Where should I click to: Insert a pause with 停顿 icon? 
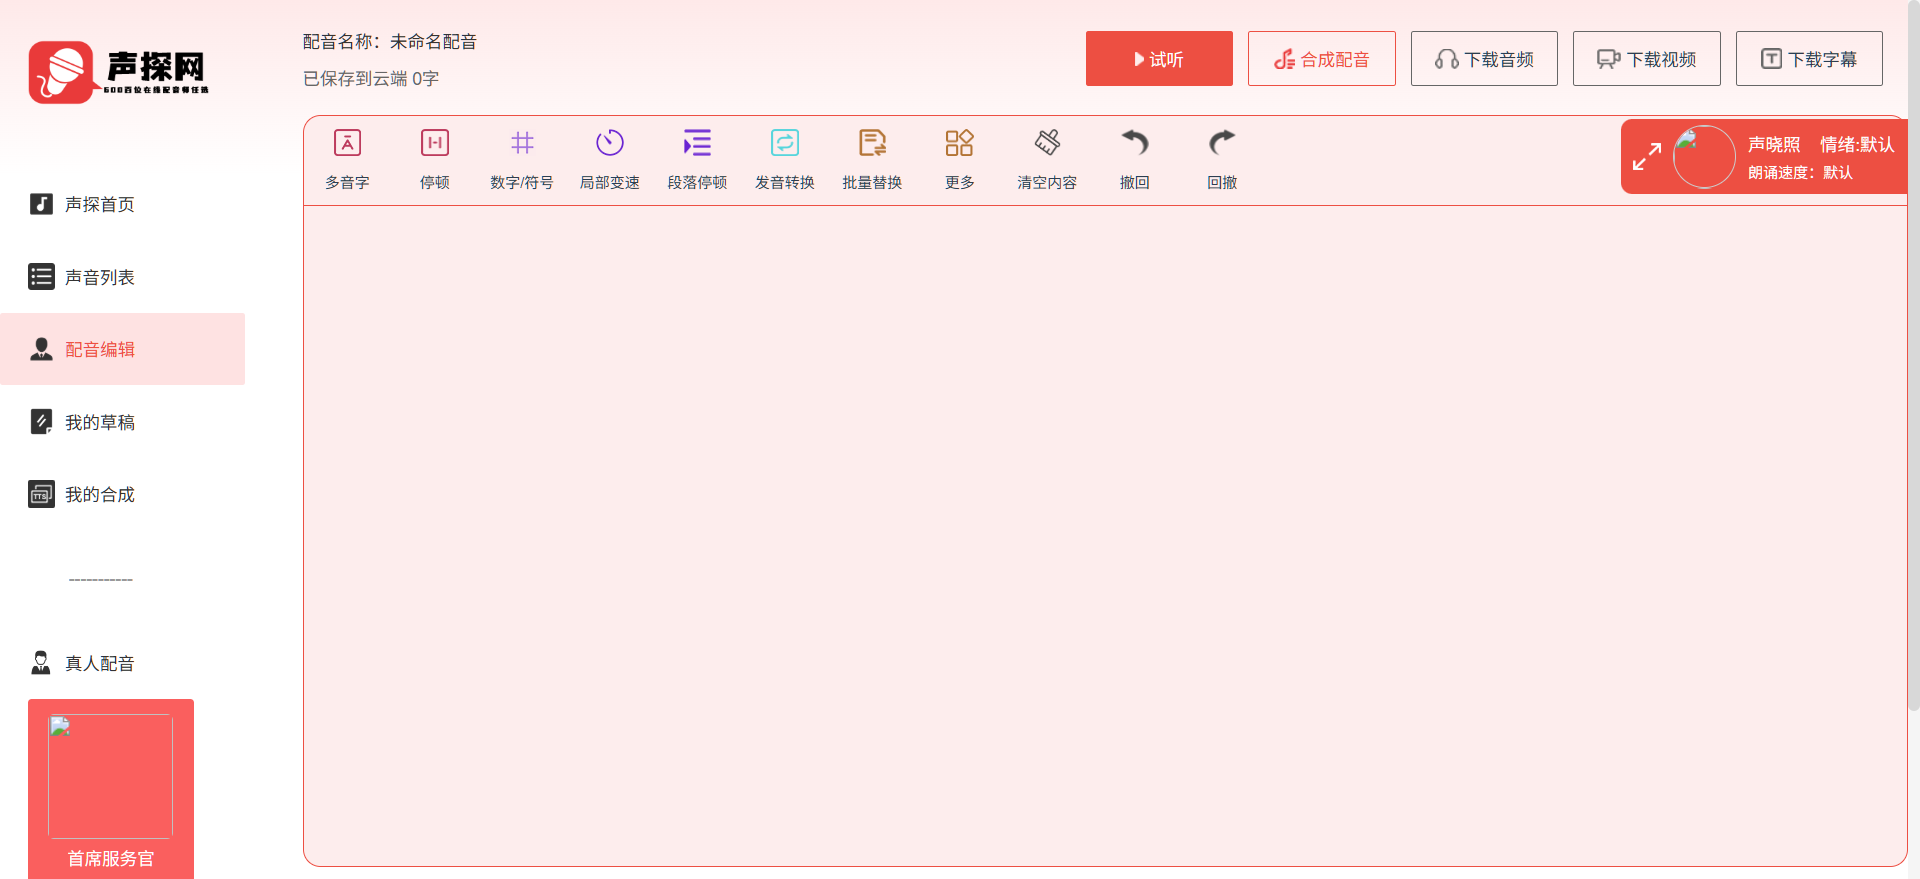434,143
